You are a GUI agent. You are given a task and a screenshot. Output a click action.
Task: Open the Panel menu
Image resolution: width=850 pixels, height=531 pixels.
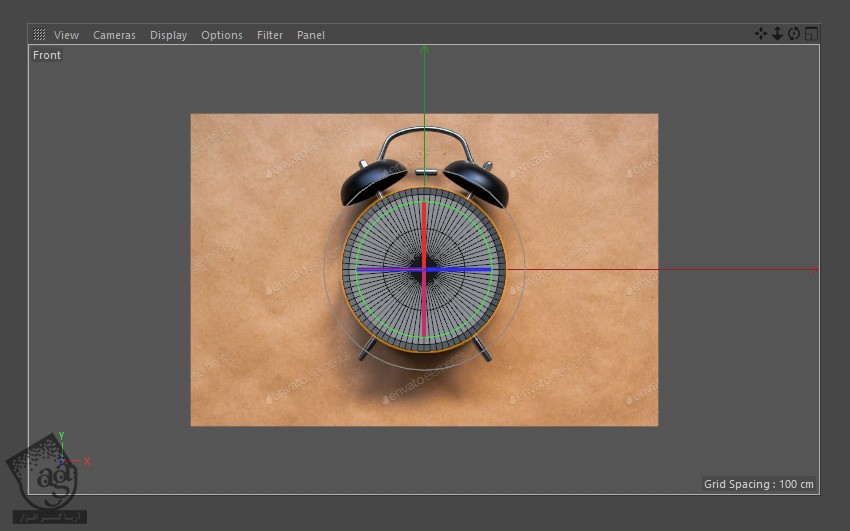(x=311, y=35)
